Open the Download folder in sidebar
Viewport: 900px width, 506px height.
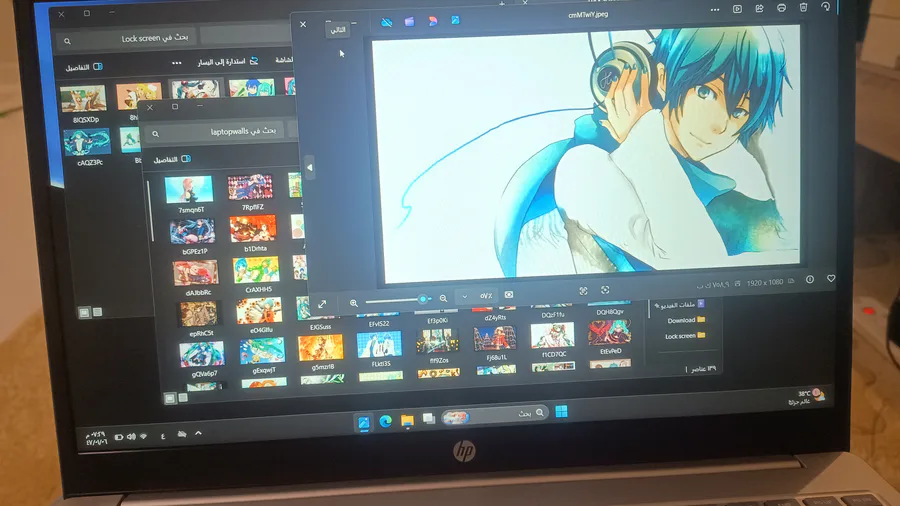686,320
